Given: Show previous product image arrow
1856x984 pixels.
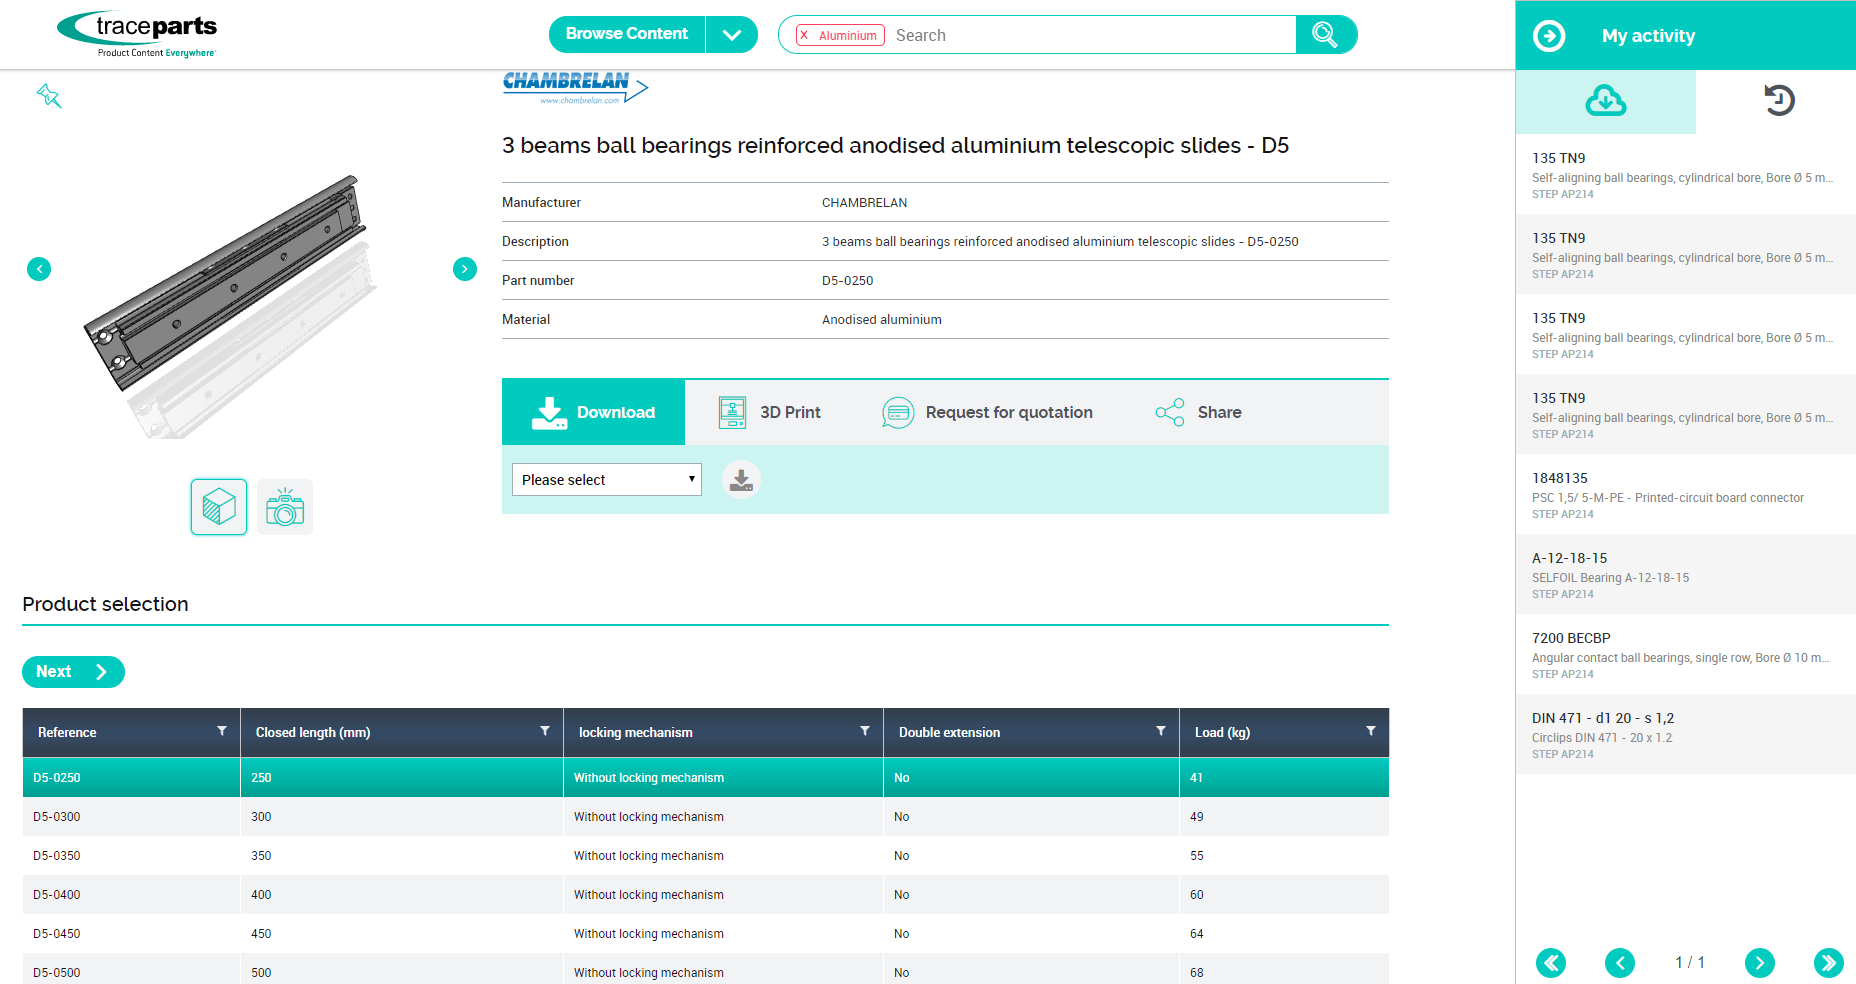Looking at the screenshot, I should pos(39,269).
